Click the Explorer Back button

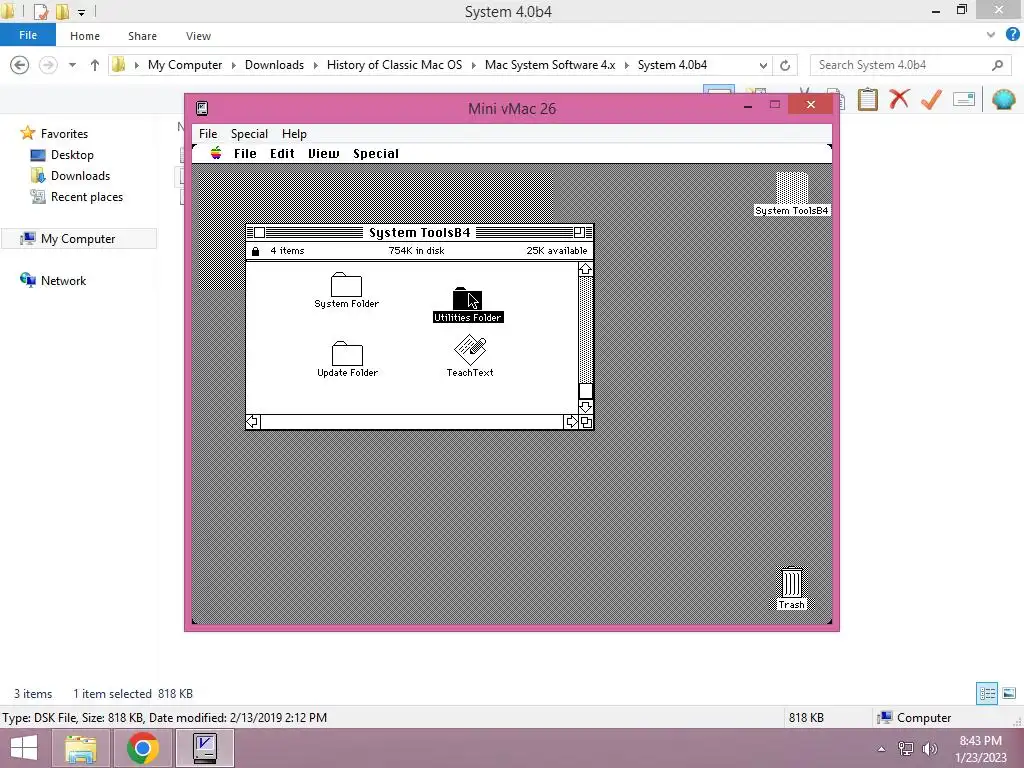(20, 65)
